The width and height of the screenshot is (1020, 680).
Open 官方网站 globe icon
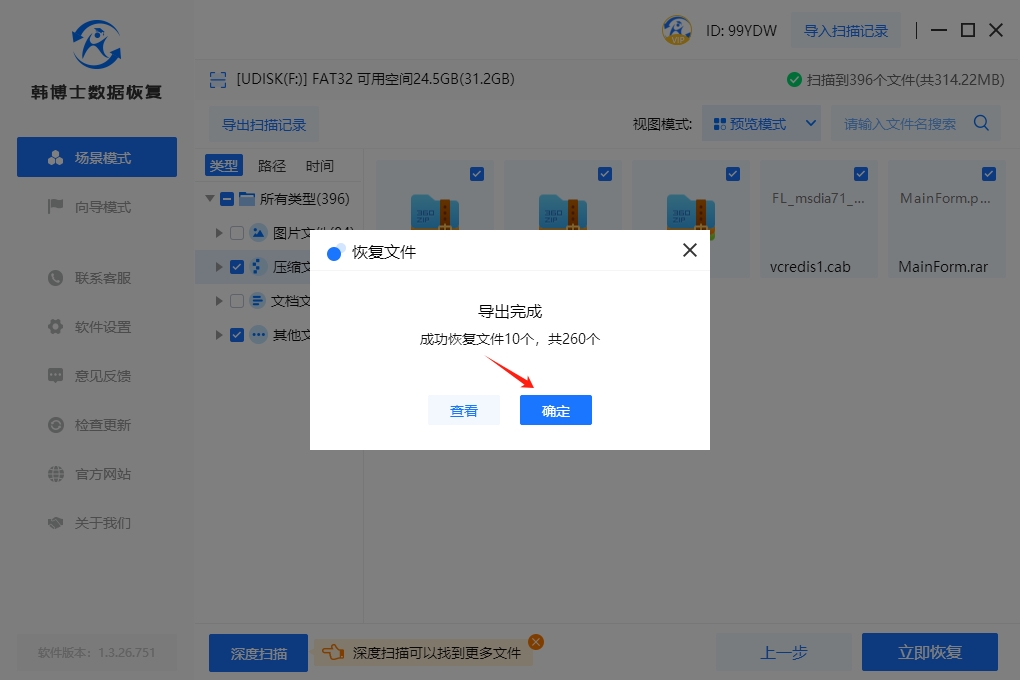pos(56,474)
